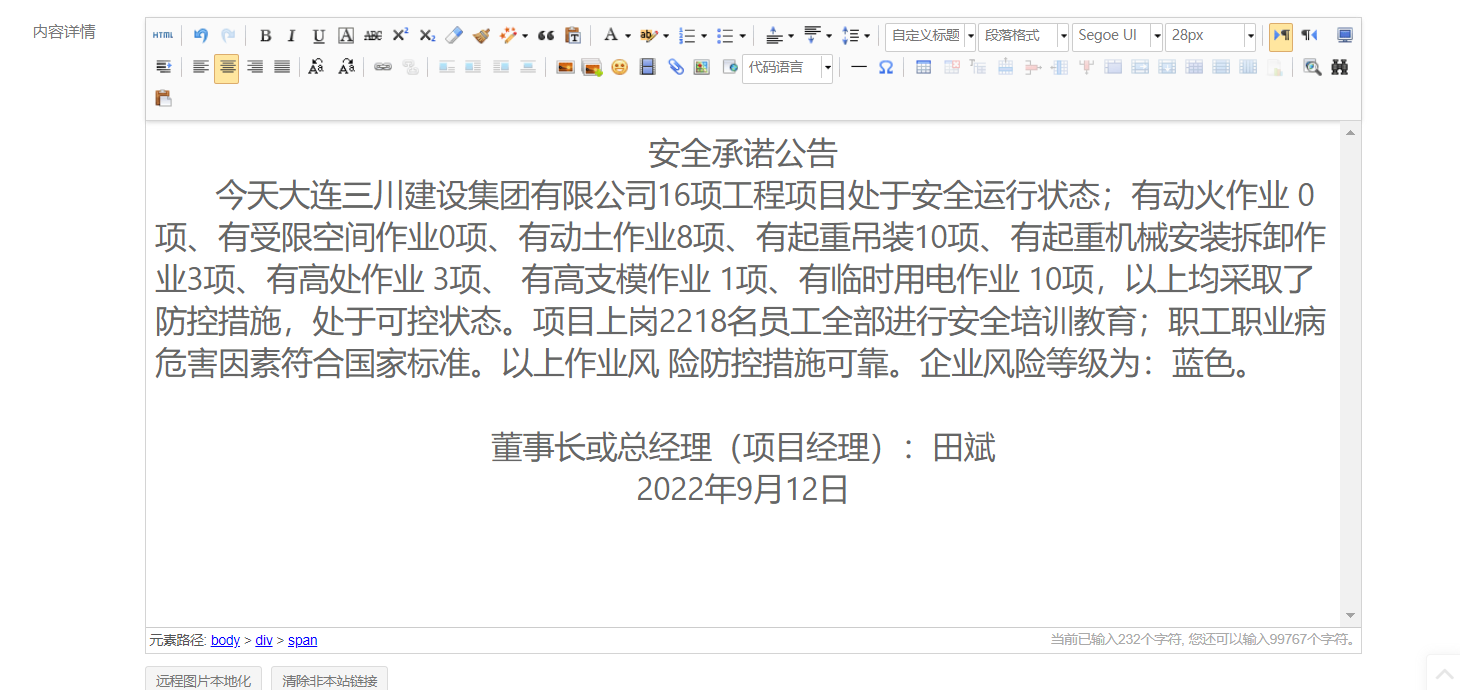Screen dimensions: 1460x690
Task: Clear formatting with the eraser icon
Action: tap(454, 35)
